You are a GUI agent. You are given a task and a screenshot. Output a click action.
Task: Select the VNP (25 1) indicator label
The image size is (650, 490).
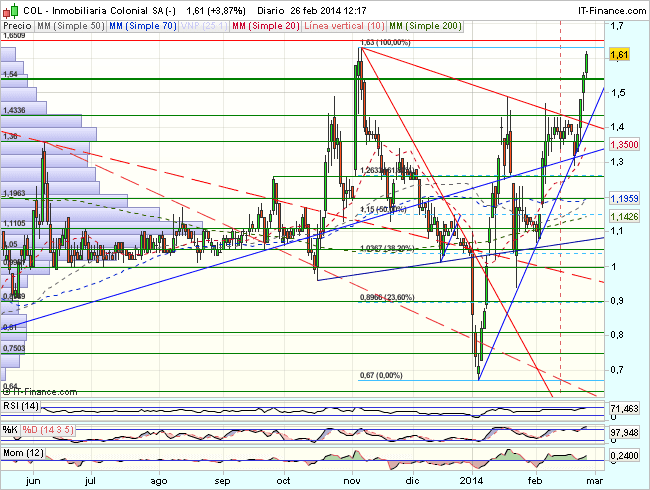pos(204,26)
